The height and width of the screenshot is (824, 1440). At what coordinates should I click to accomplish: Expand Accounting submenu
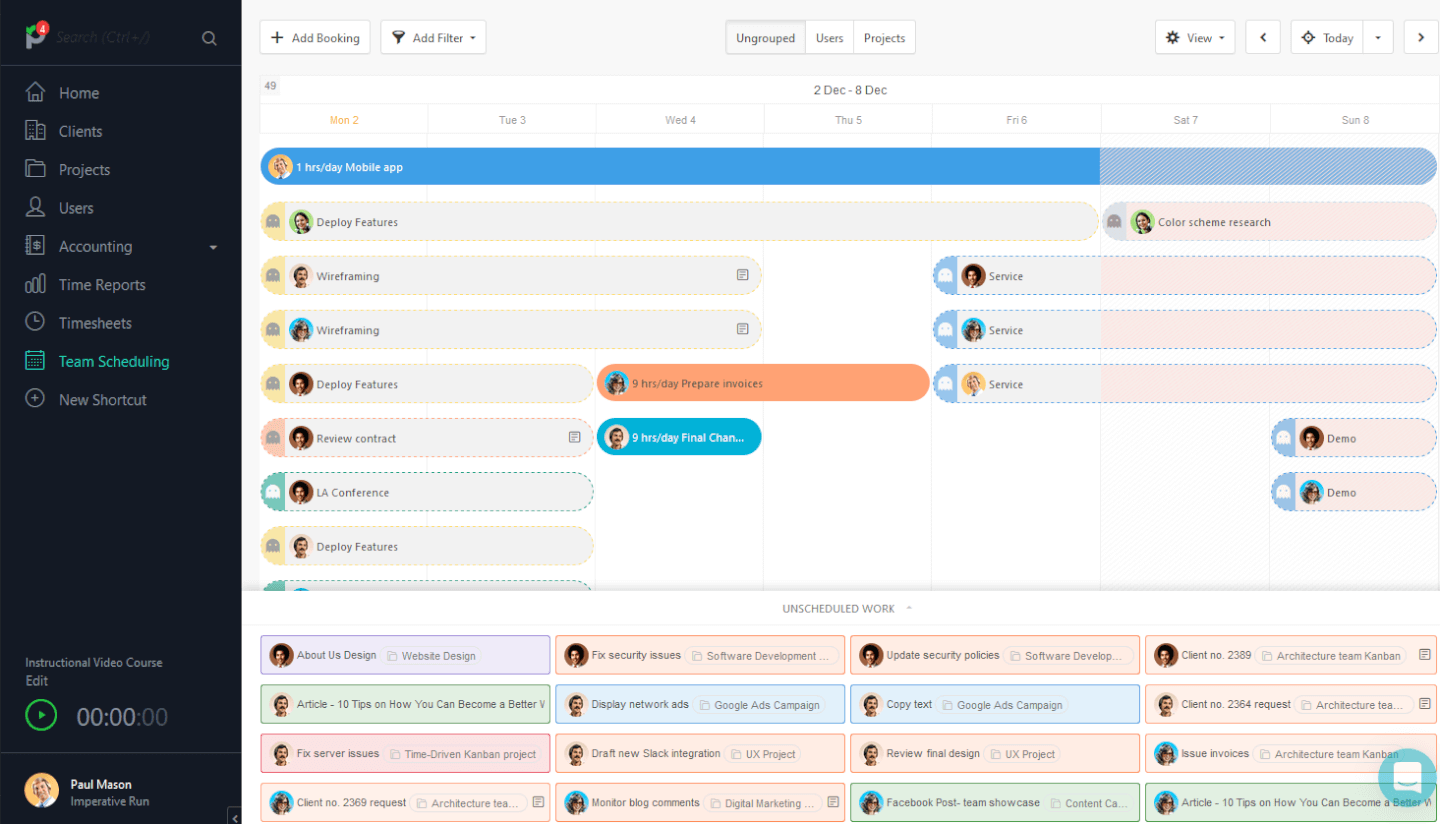tap(213, 247)
